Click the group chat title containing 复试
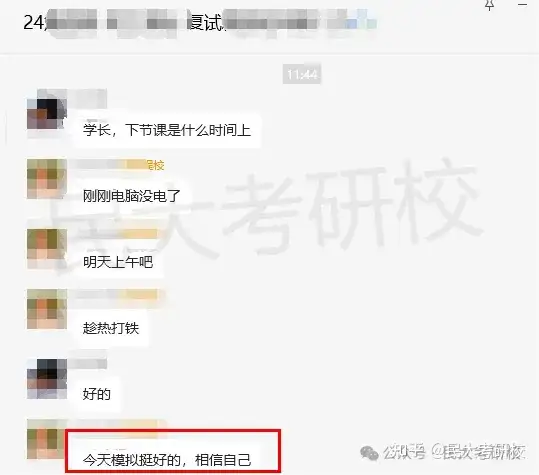 click(200, 22)
